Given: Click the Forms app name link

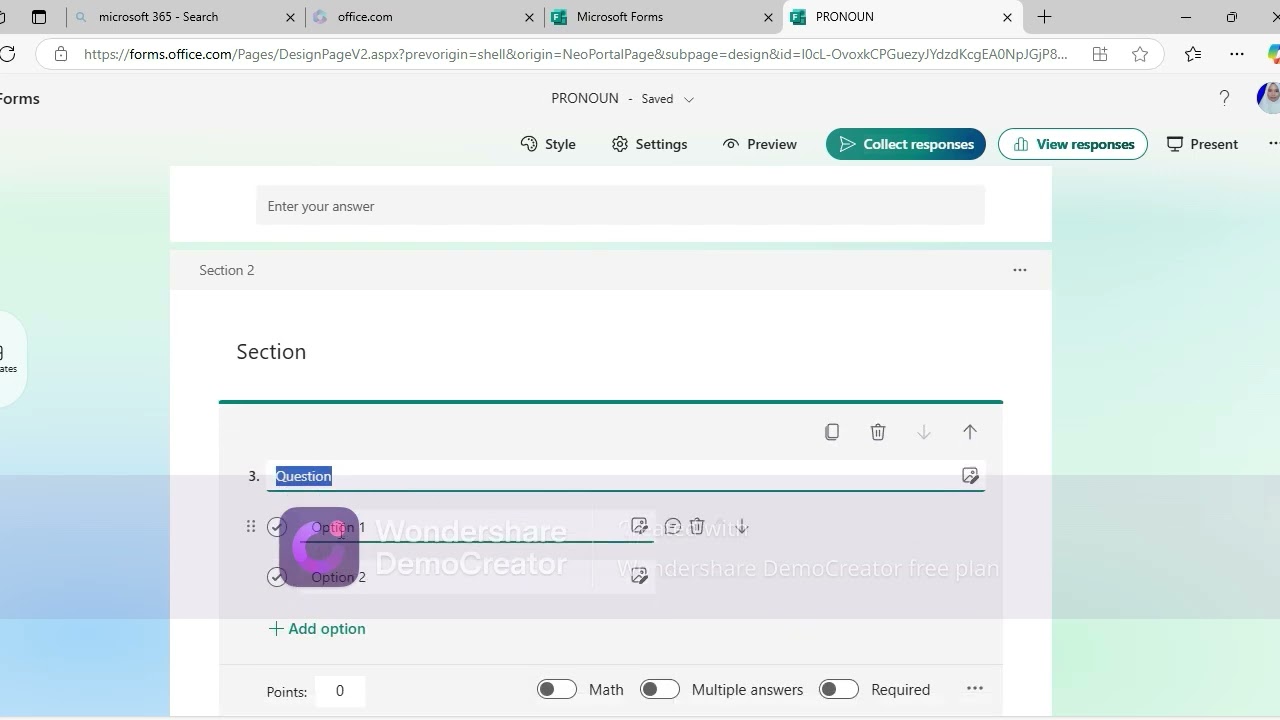Looking at the screenshot, I should (x=20, y=98).
